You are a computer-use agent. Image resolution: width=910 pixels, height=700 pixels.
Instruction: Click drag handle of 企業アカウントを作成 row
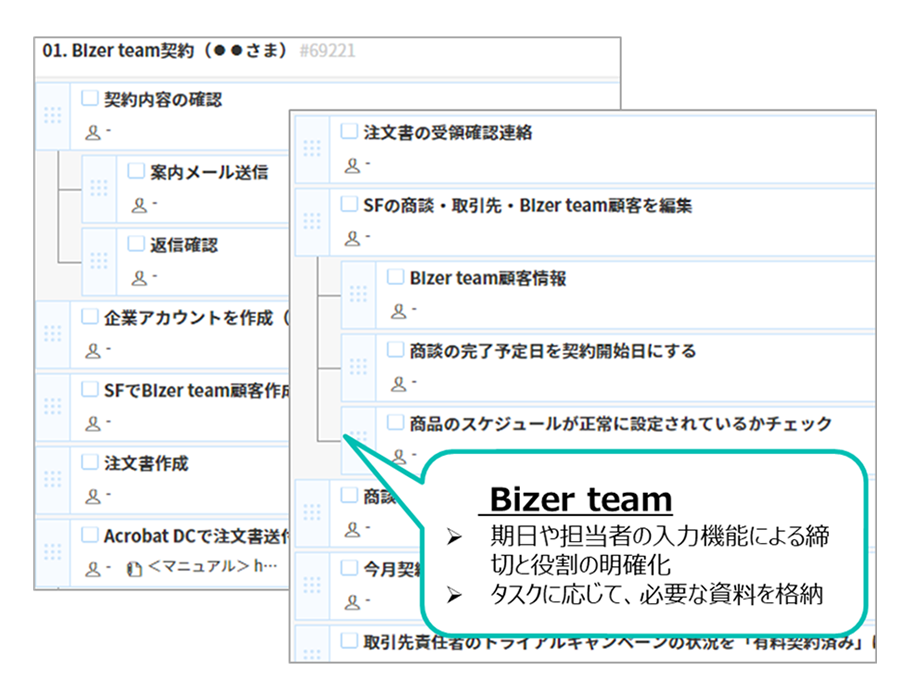click(52, 333)
